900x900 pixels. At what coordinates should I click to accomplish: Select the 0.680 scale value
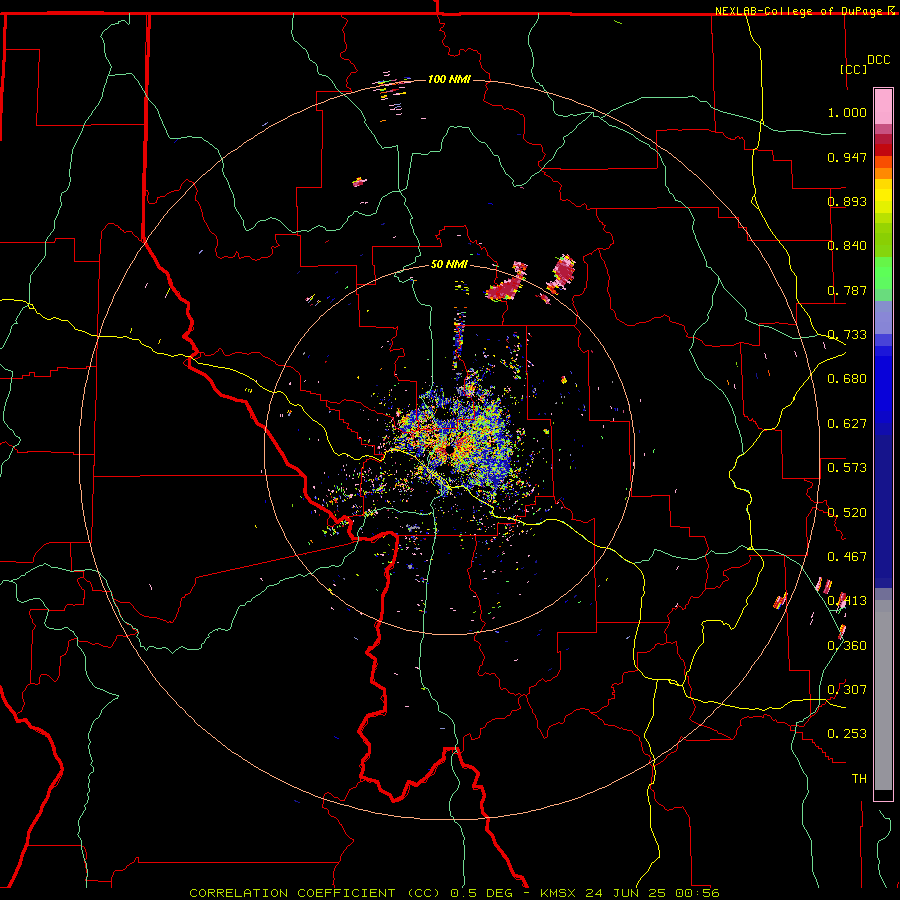[x=847, y=379]
